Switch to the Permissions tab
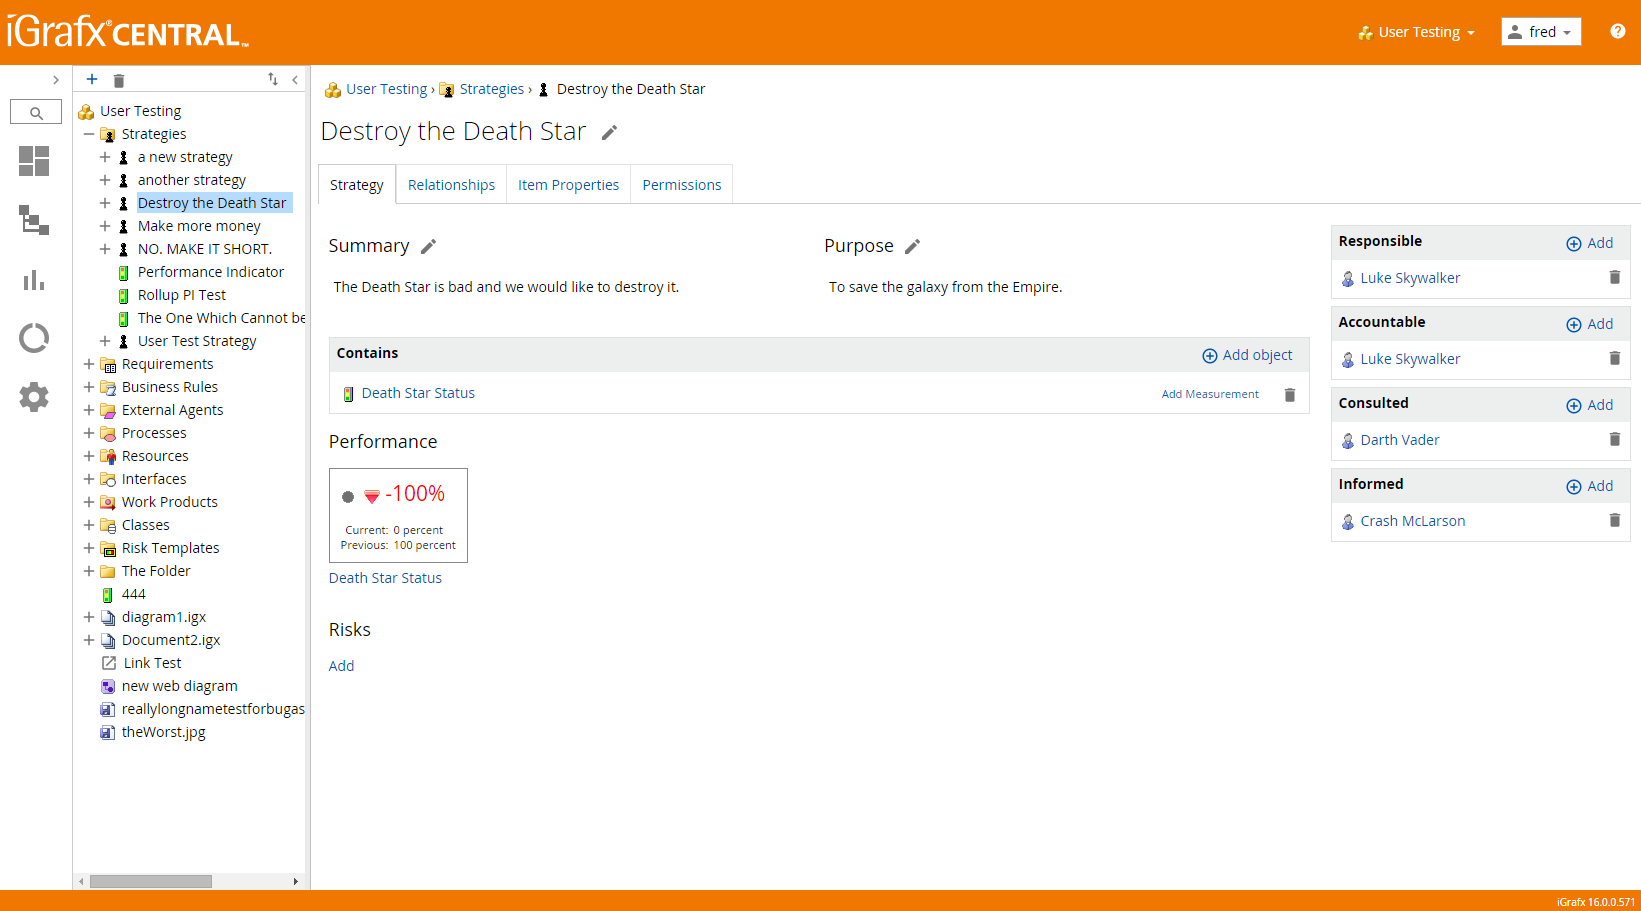Screen dimensions: 1641x911 681,185
